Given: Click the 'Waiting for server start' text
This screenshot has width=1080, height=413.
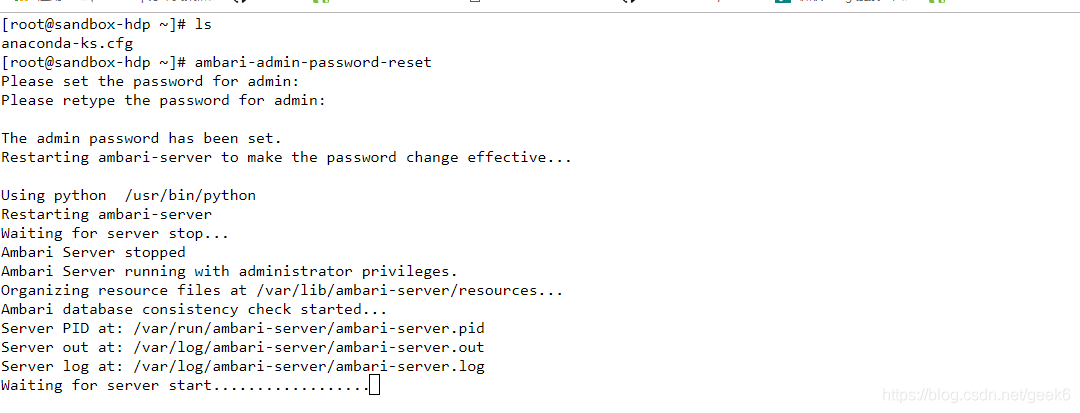Looking at the screenshot, I should point(106,385).
